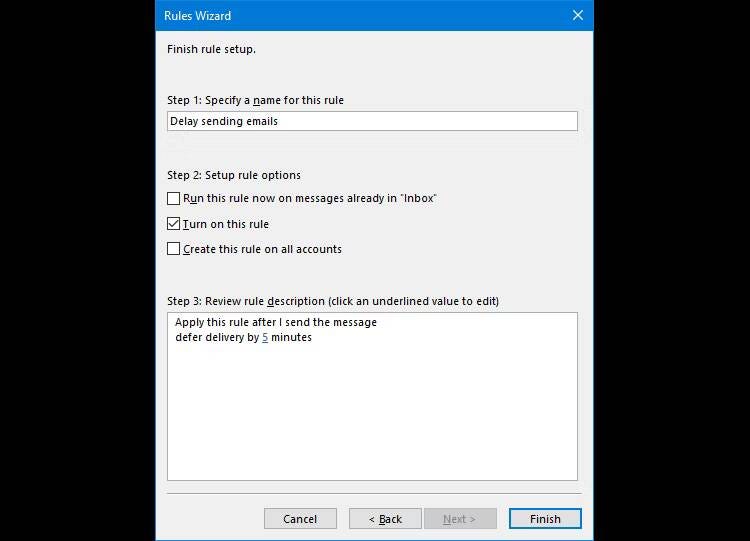Click the 'Rules Wizard' title bar text
The image size is (750, 541).
click(198, 16)
